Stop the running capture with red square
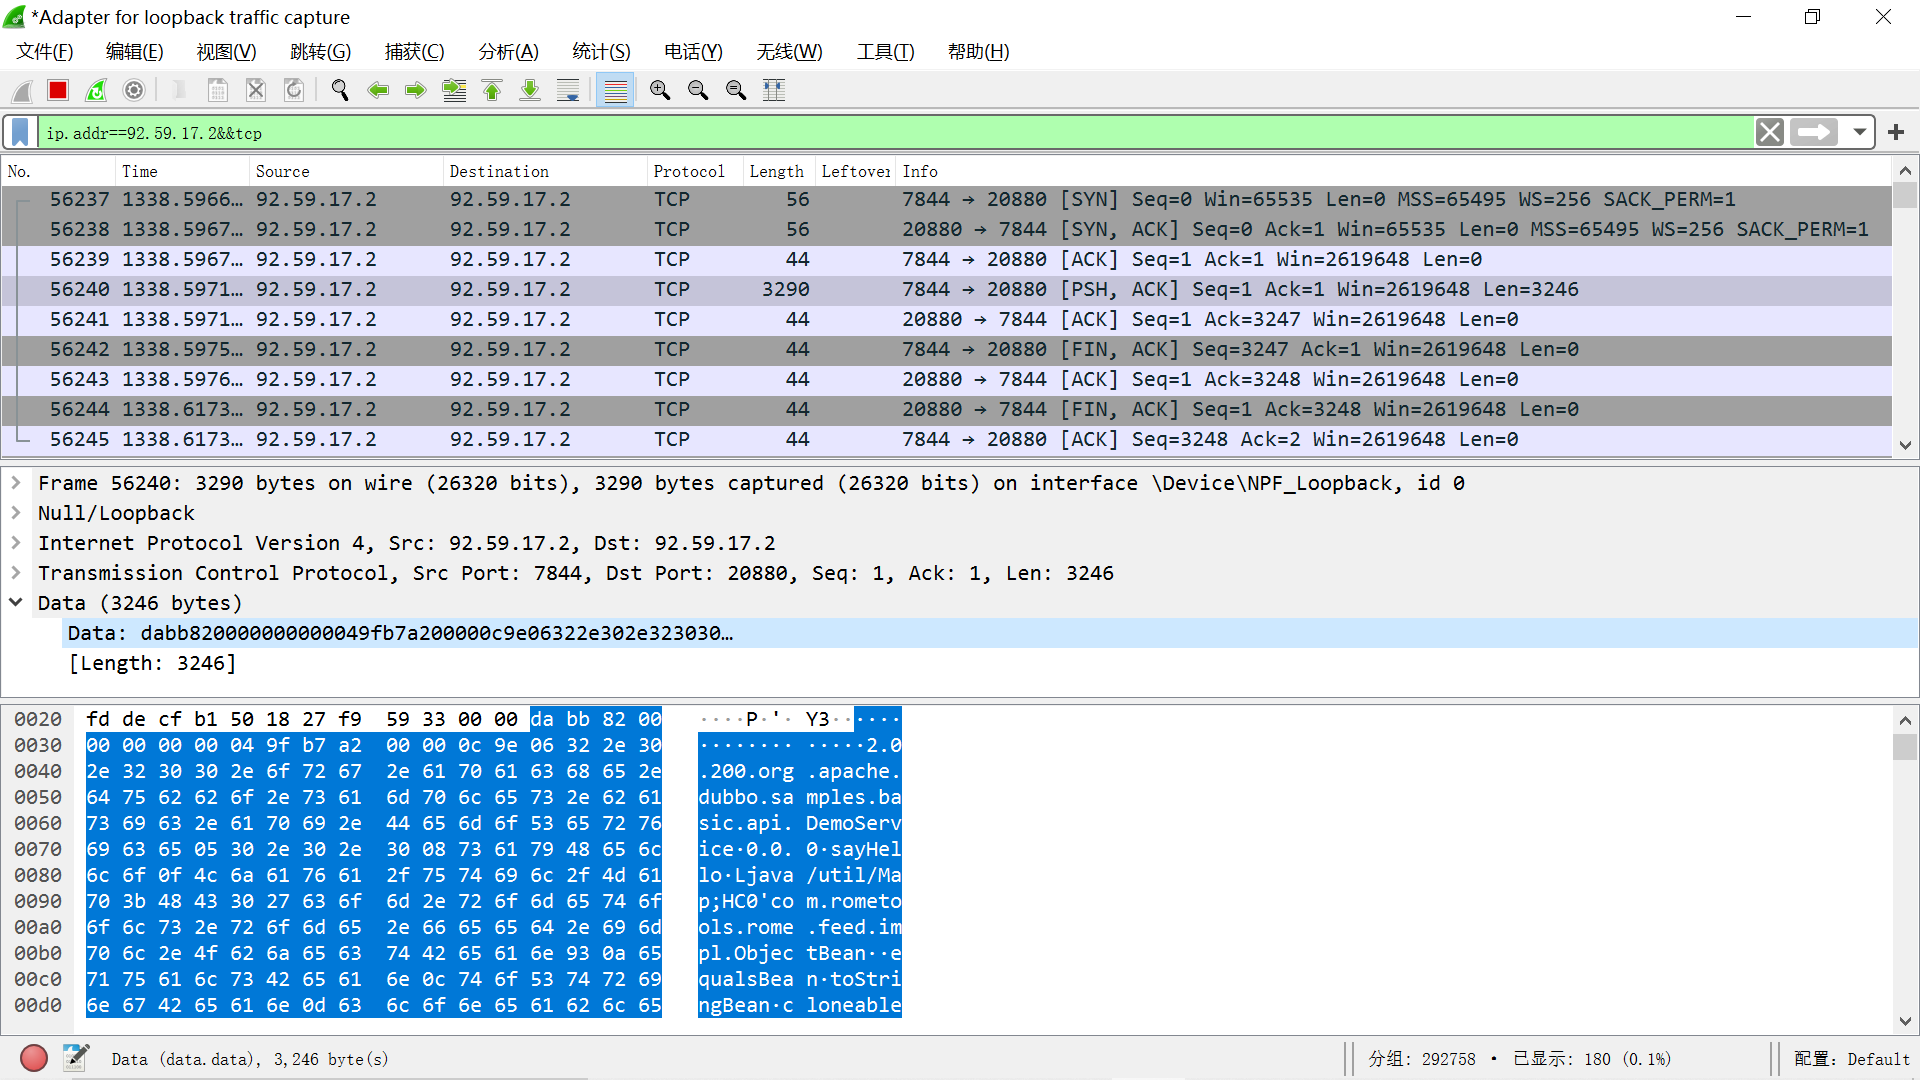This screenshot has height=1080, width=1920. click(58, 91)
